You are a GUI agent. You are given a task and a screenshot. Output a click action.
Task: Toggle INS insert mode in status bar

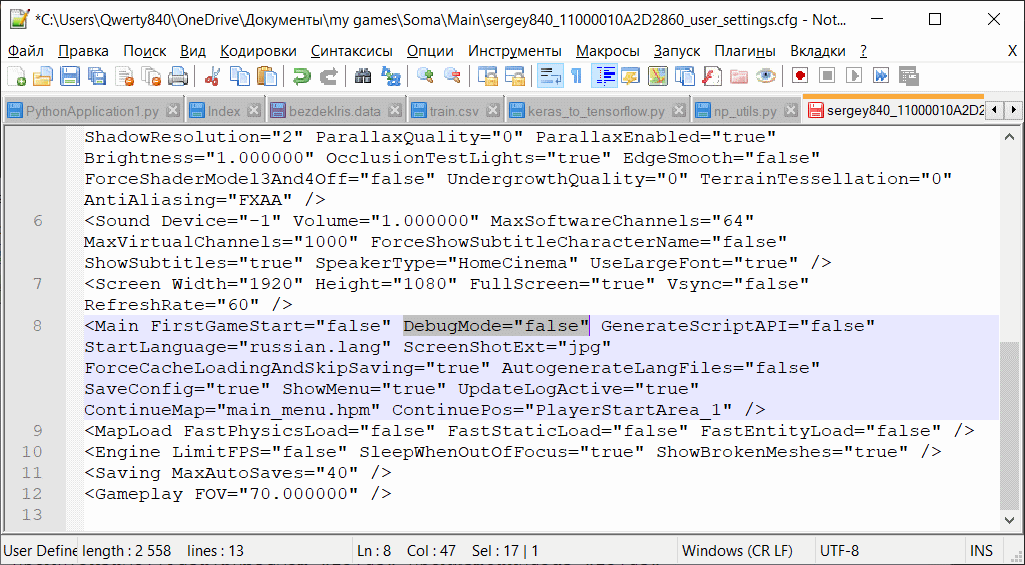(x=981, y=551)
